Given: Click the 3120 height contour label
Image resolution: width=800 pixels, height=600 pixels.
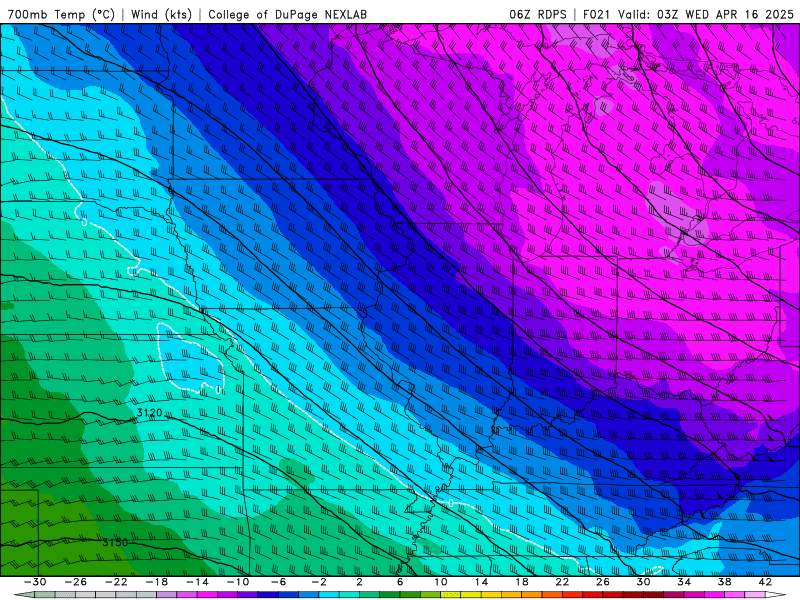Looking at the screenshot, I should pos(149,412).
